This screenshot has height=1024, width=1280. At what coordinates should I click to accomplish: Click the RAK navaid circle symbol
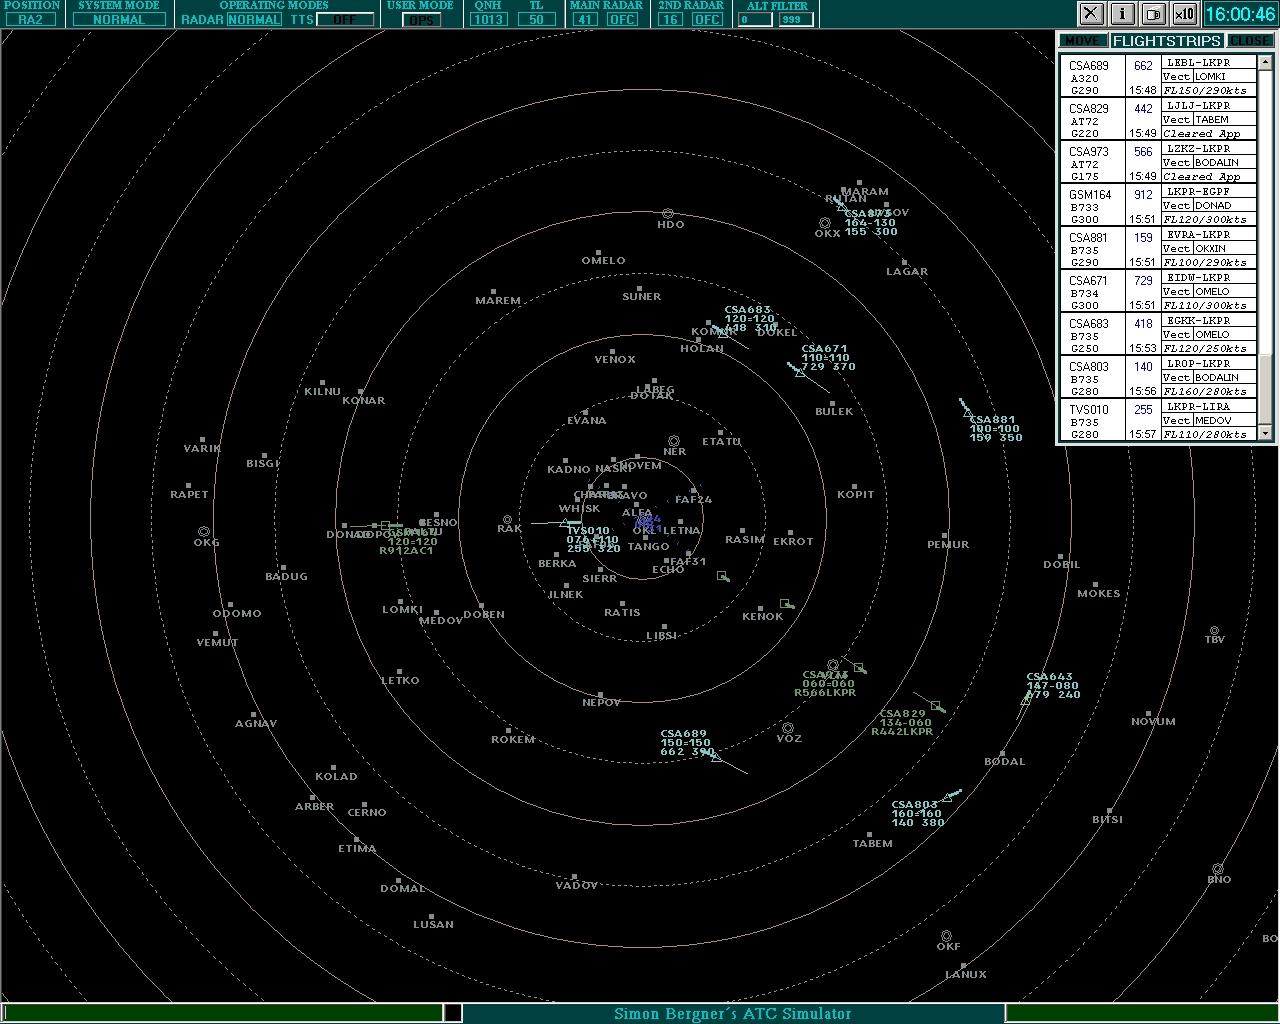[507, 520]
